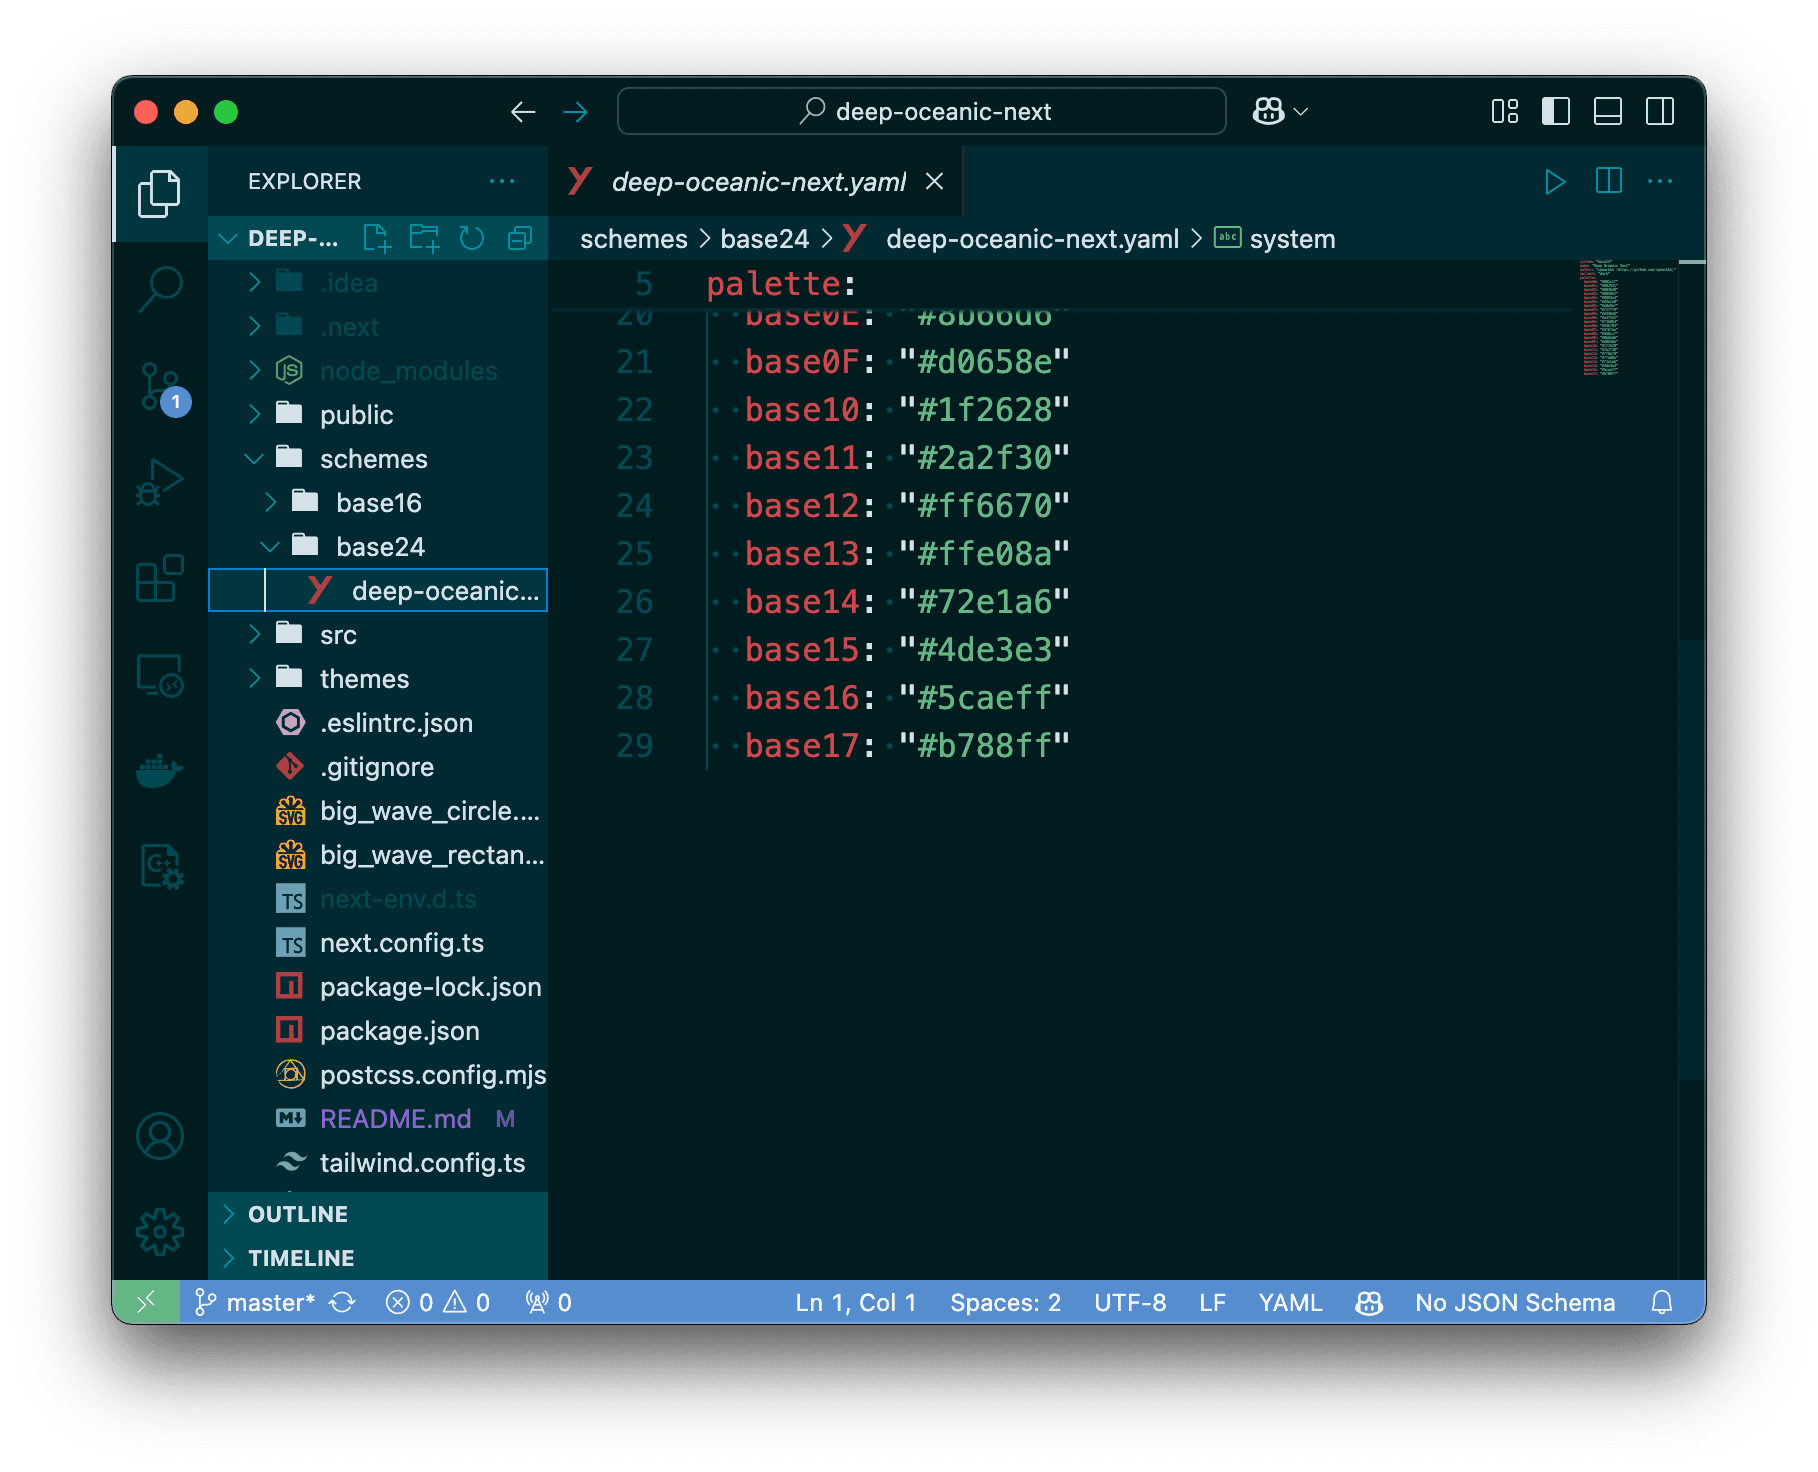1818x1472 pixels.
Task: Expand the TIMELINE section
Action: coord(378,1258)
